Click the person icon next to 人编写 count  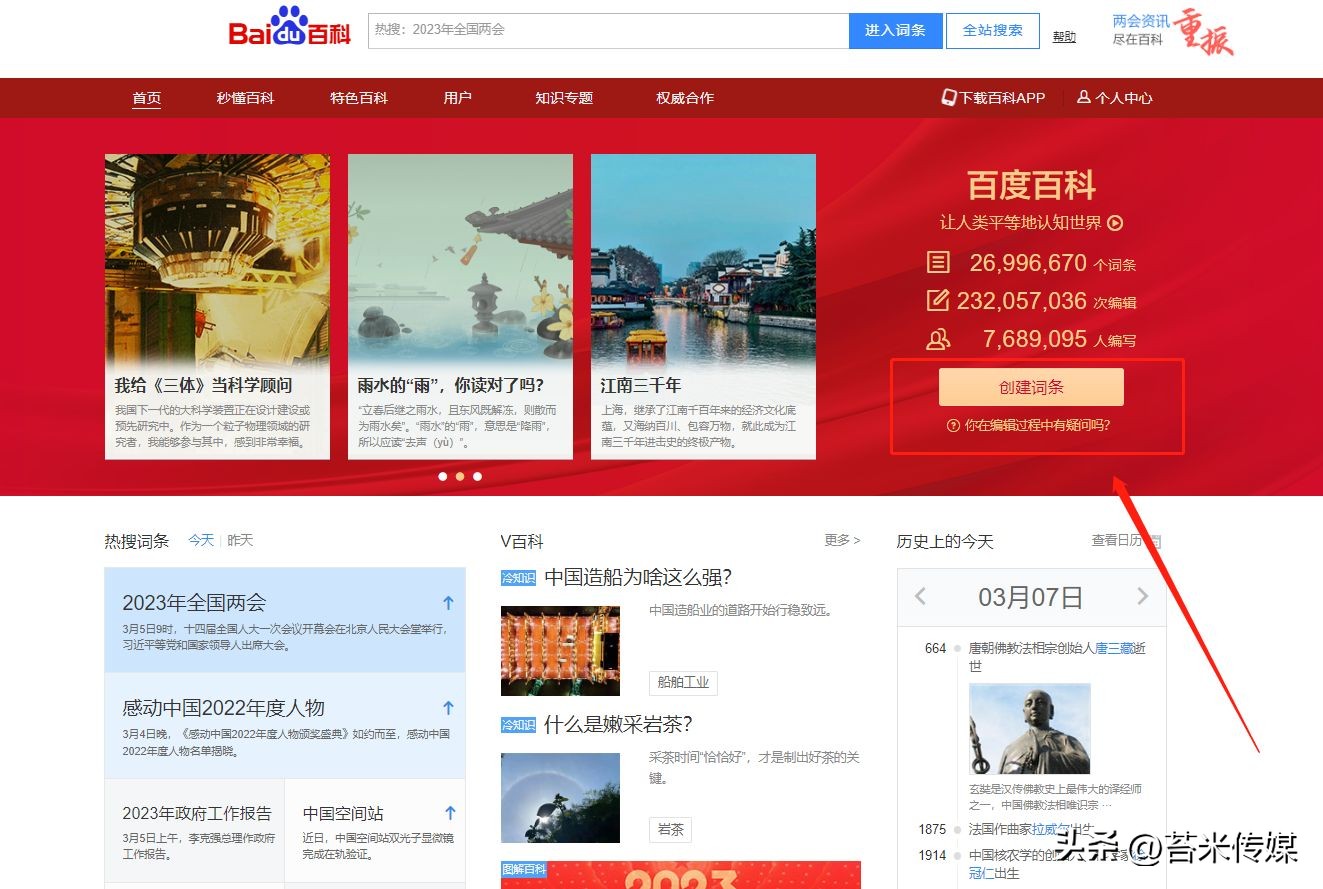click(938, 338)
